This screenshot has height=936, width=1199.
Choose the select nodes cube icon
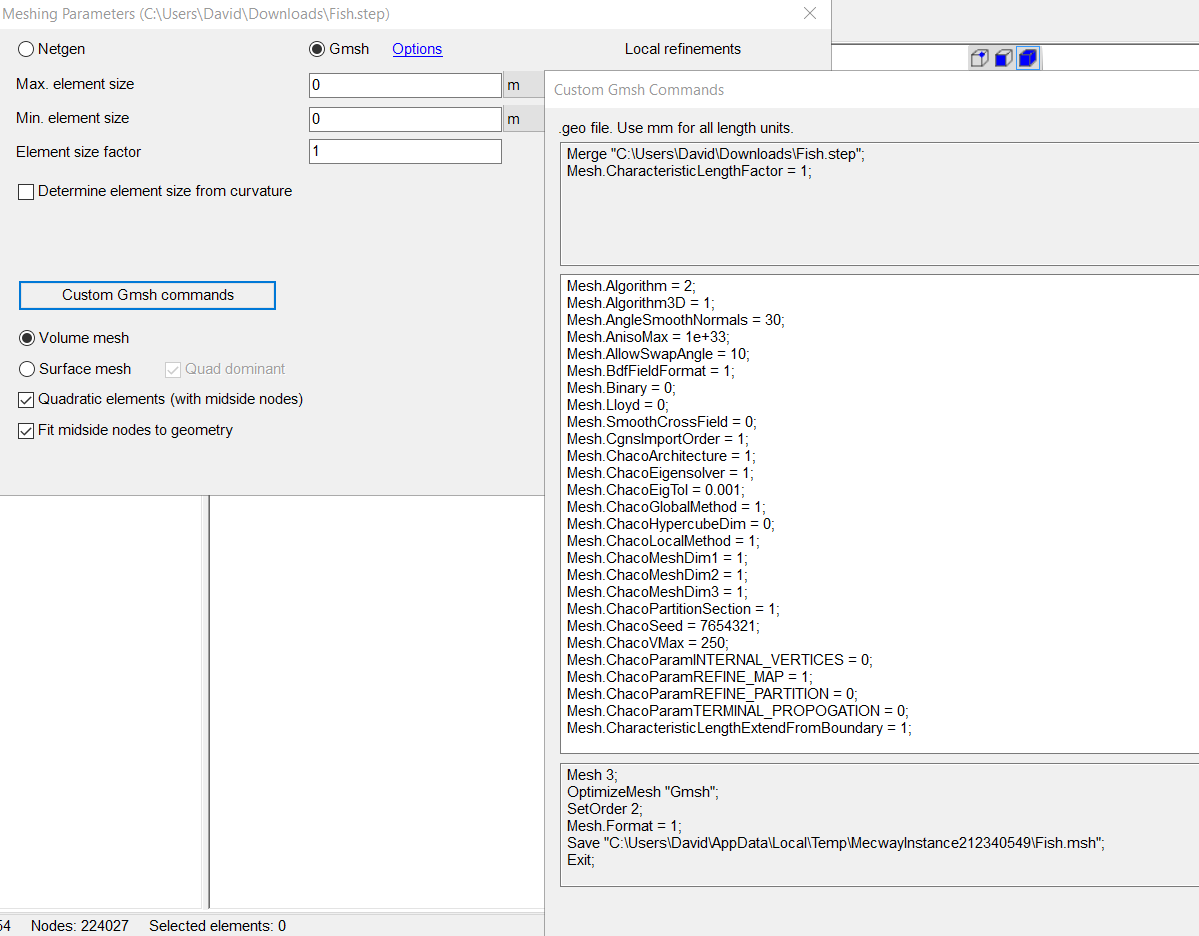pyautogui.click(x=980, y=58)
